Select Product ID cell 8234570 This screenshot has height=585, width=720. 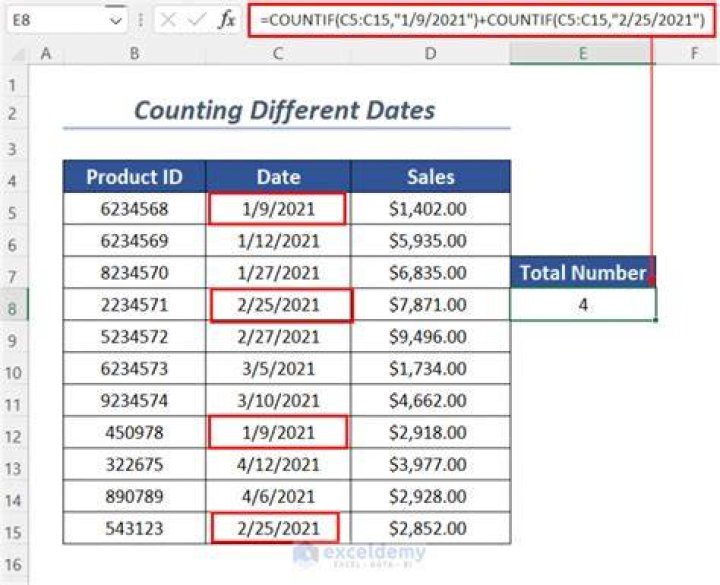(x=135, y=273)
